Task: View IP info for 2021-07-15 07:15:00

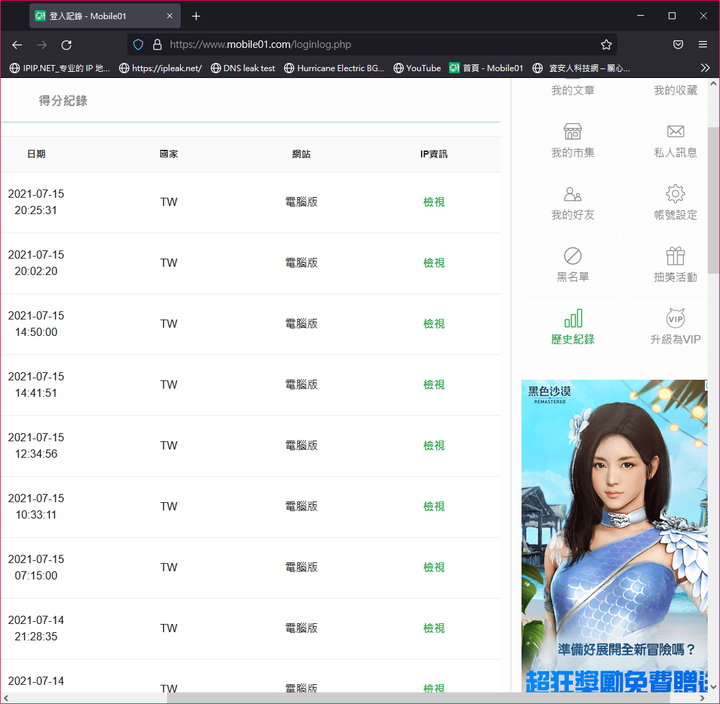Action: coord(434,567)
